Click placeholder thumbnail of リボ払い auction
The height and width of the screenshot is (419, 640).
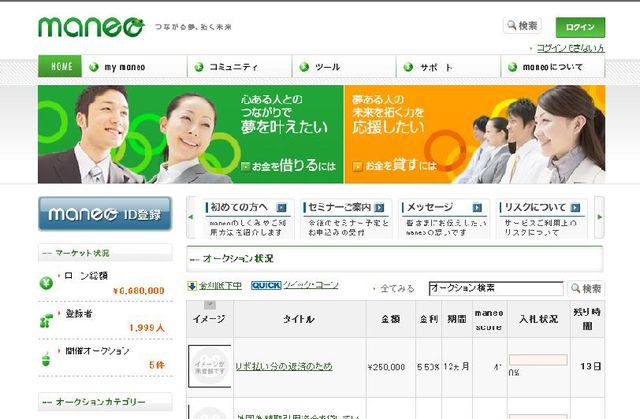coord(209,366)
